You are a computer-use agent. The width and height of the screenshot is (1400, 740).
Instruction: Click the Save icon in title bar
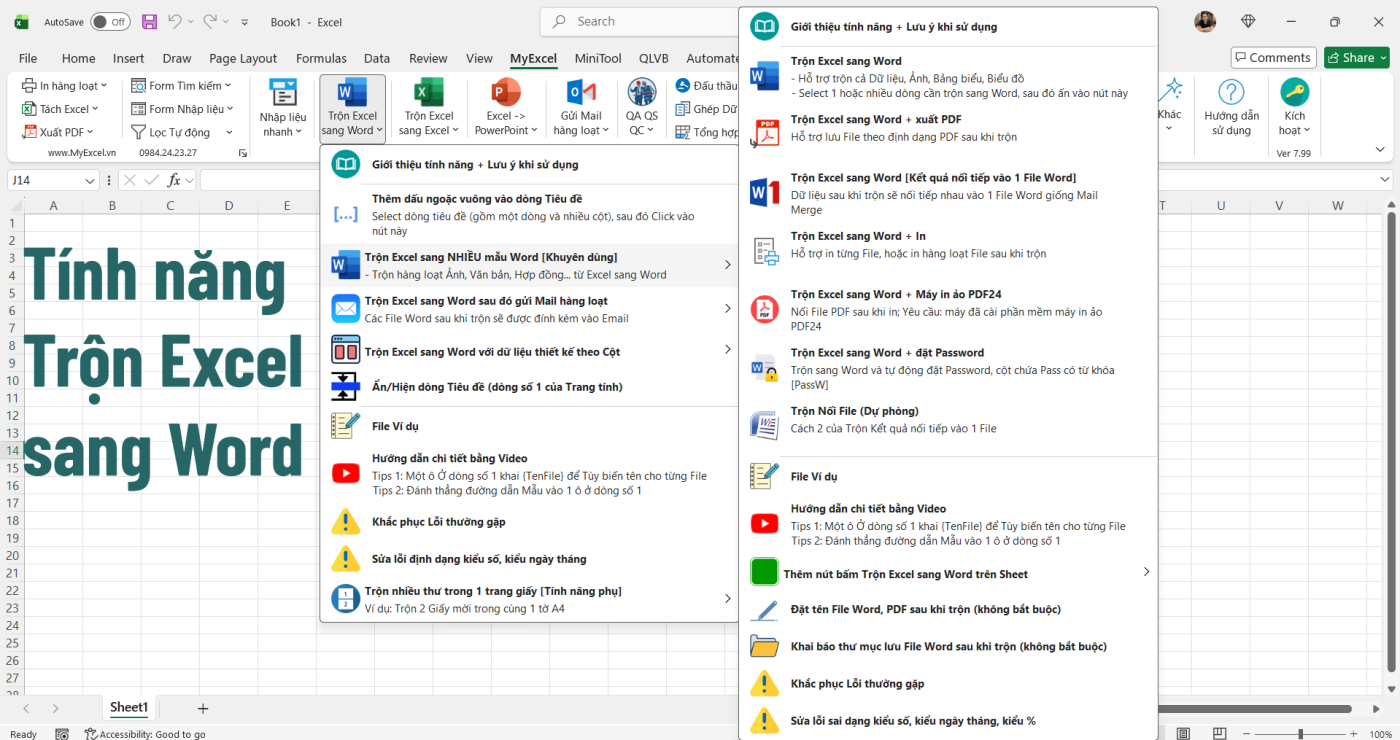[x=149, y=21]
